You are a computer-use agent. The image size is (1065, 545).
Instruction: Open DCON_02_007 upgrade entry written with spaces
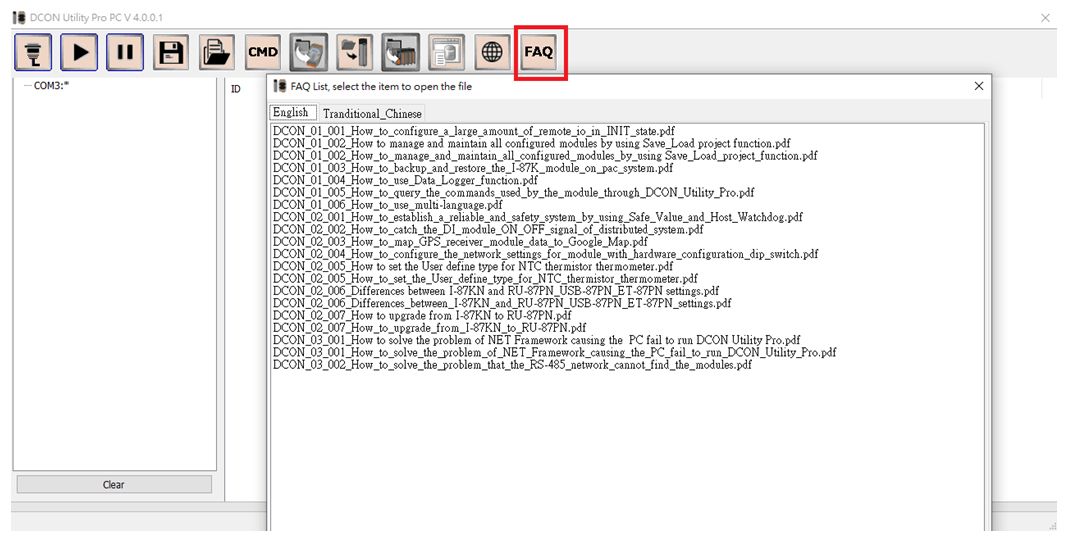pyautogui.click(x=422, y=315)
